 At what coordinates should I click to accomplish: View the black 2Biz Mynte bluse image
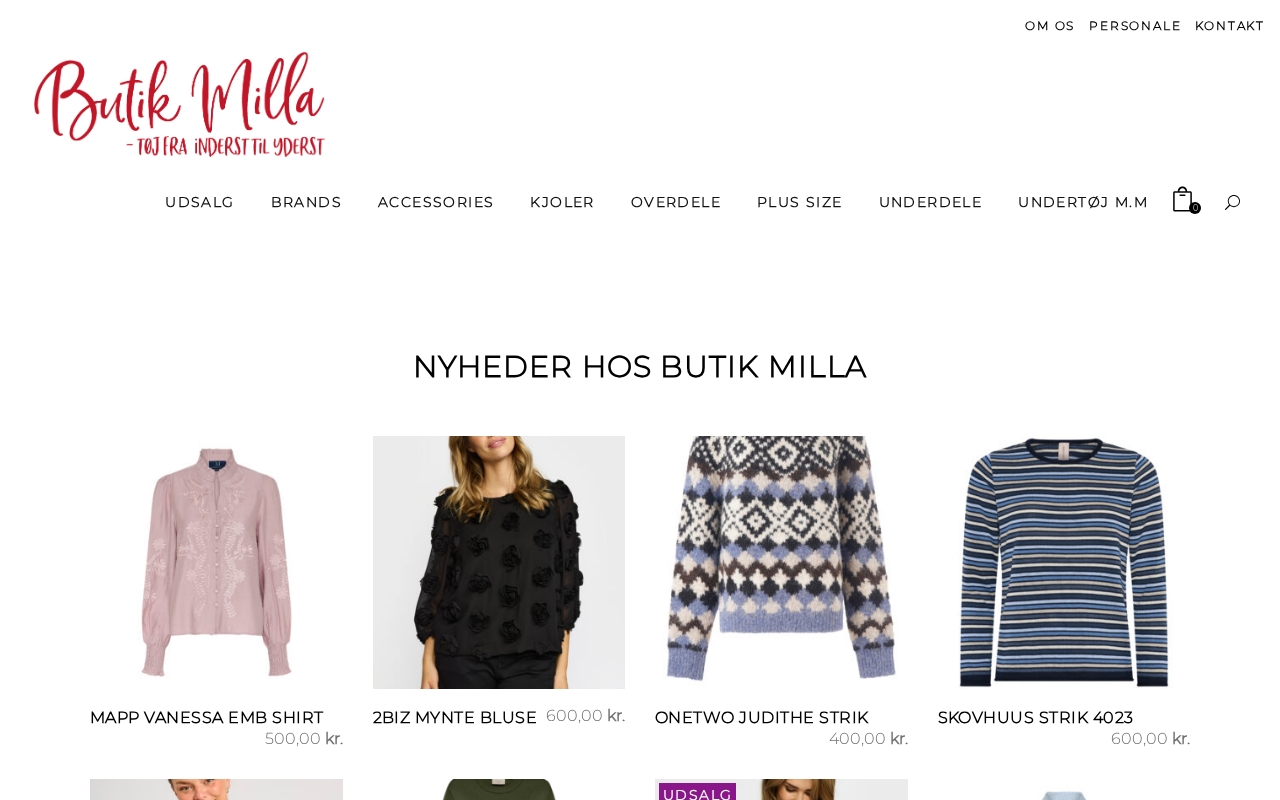(499, 562)
